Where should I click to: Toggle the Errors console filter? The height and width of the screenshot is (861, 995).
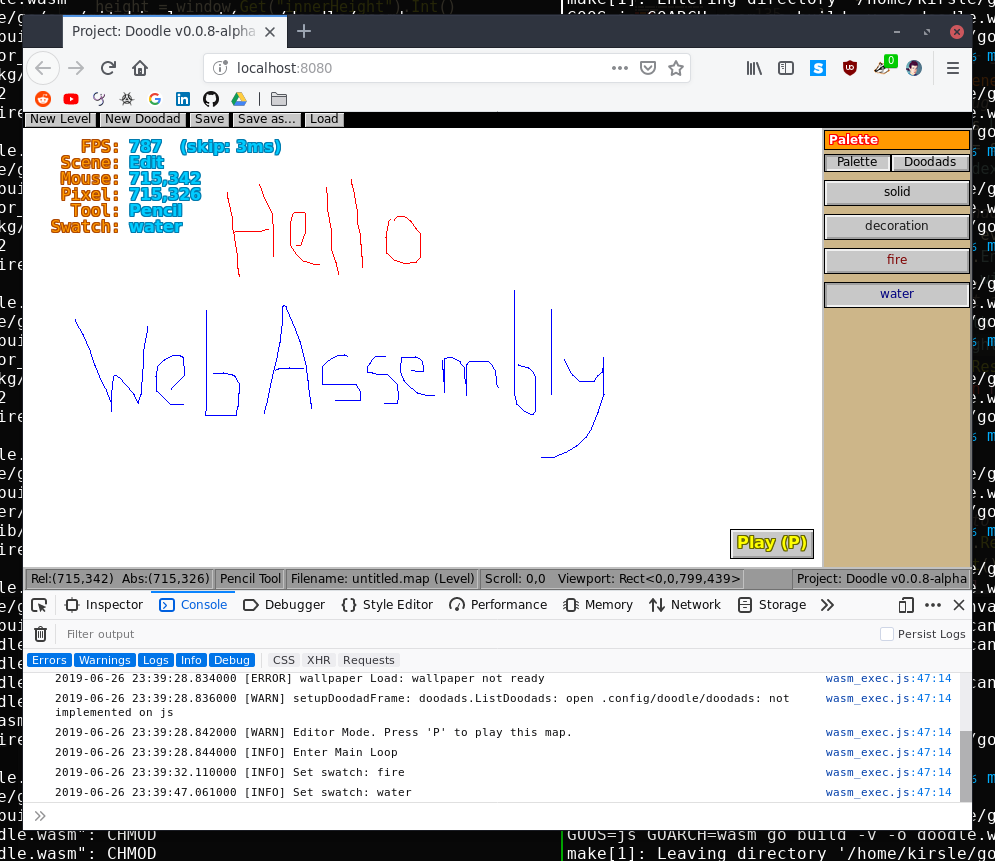(49, 660)
